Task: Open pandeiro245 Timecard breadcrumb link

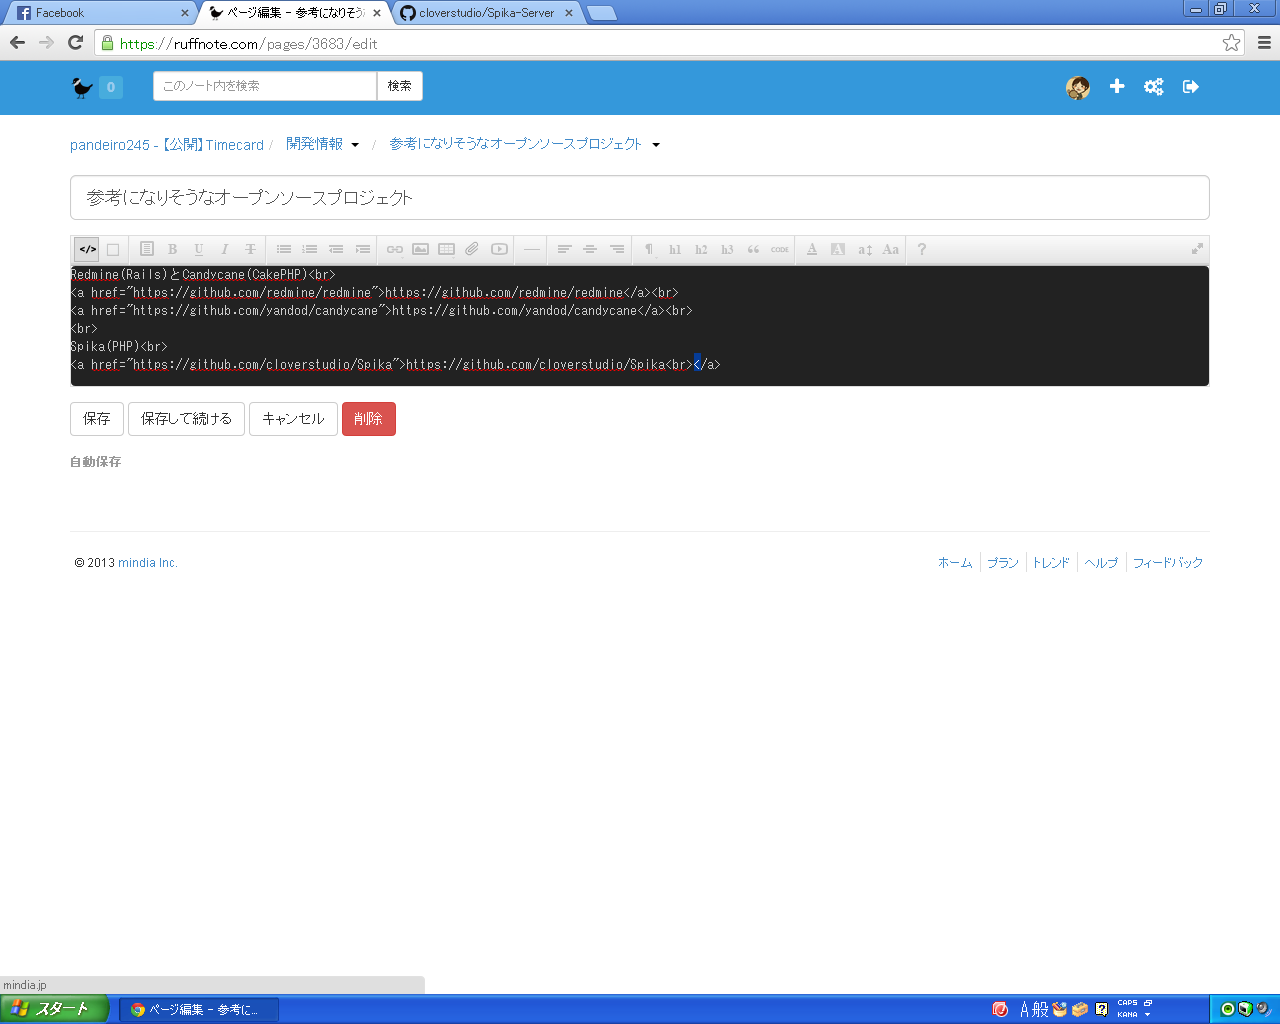Action: [x=167, y=145]
